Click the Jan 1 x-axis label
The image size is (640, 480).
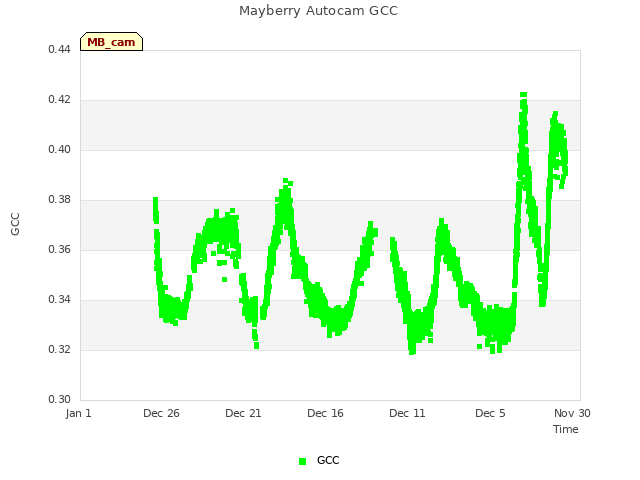(x=78, y=413)
